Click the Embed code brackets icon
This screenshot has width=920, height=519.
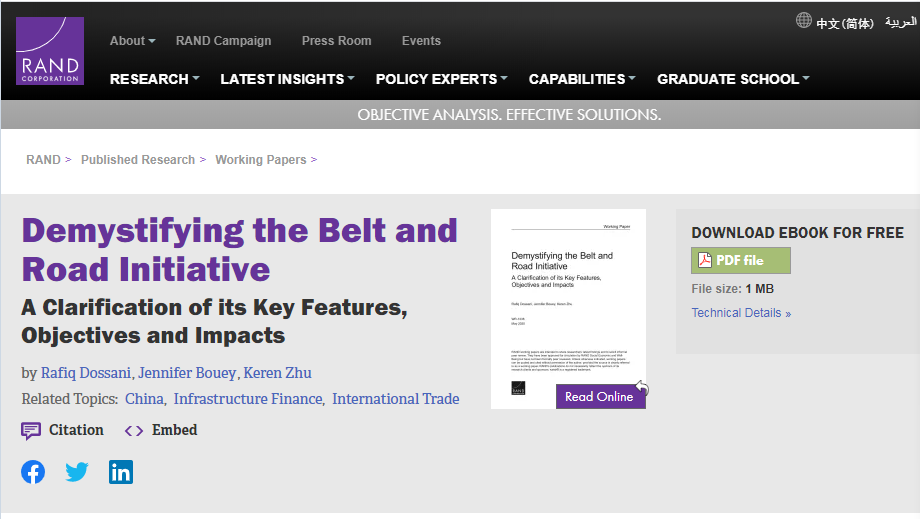pyautogui.click(x=134, y=431)
